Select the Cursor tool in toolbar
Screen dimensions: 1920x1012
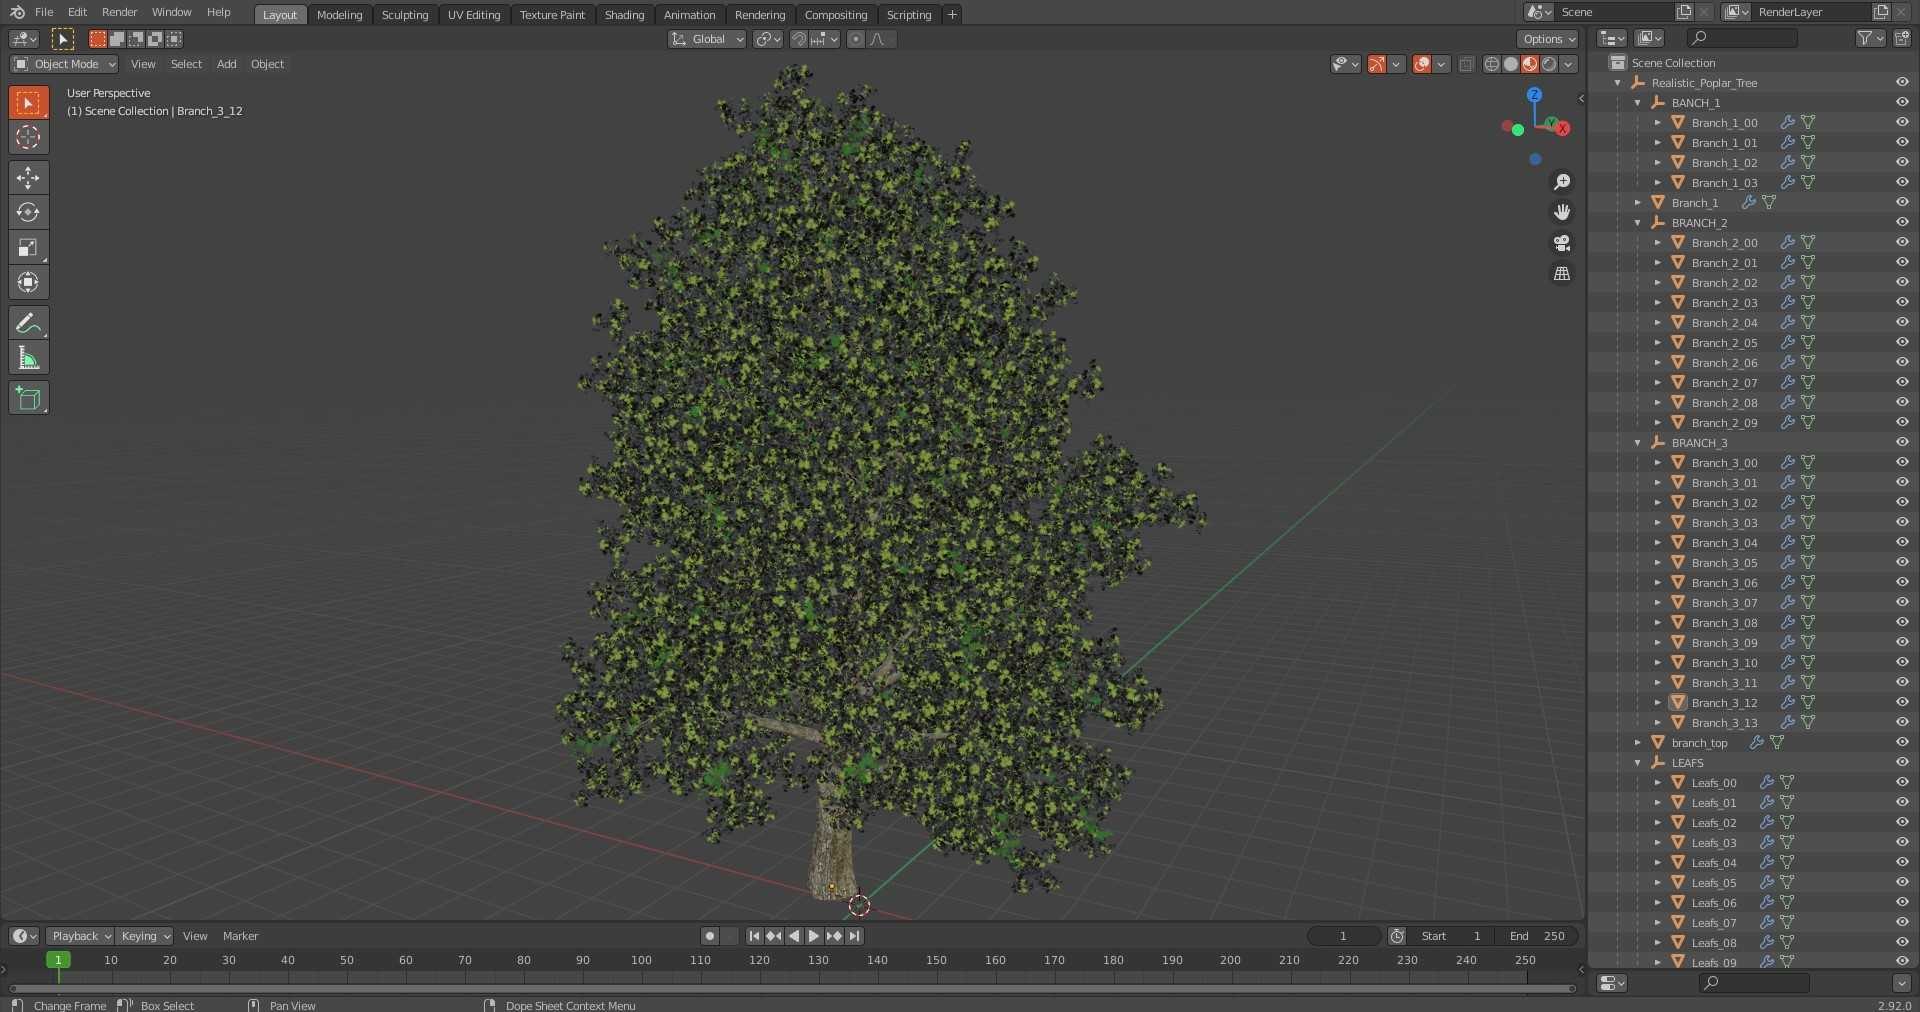(28, 137)
